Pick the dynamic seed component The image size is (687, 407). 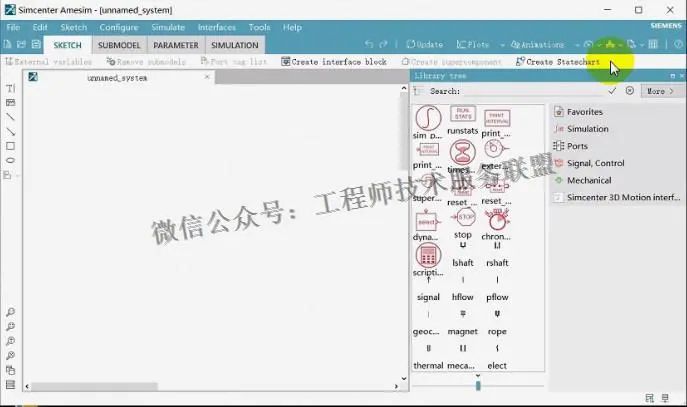pos(426,226)
